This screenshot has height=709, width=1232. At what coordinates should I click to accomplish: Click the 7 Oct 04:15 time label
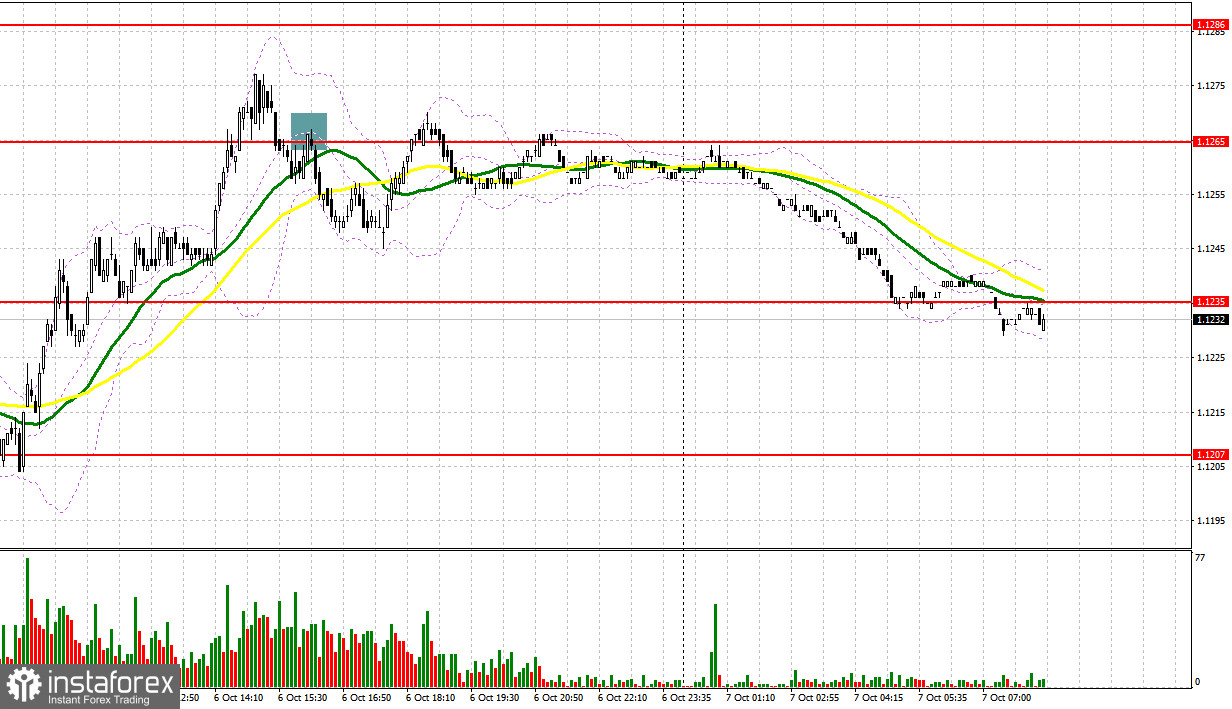[x=879, y=697]
